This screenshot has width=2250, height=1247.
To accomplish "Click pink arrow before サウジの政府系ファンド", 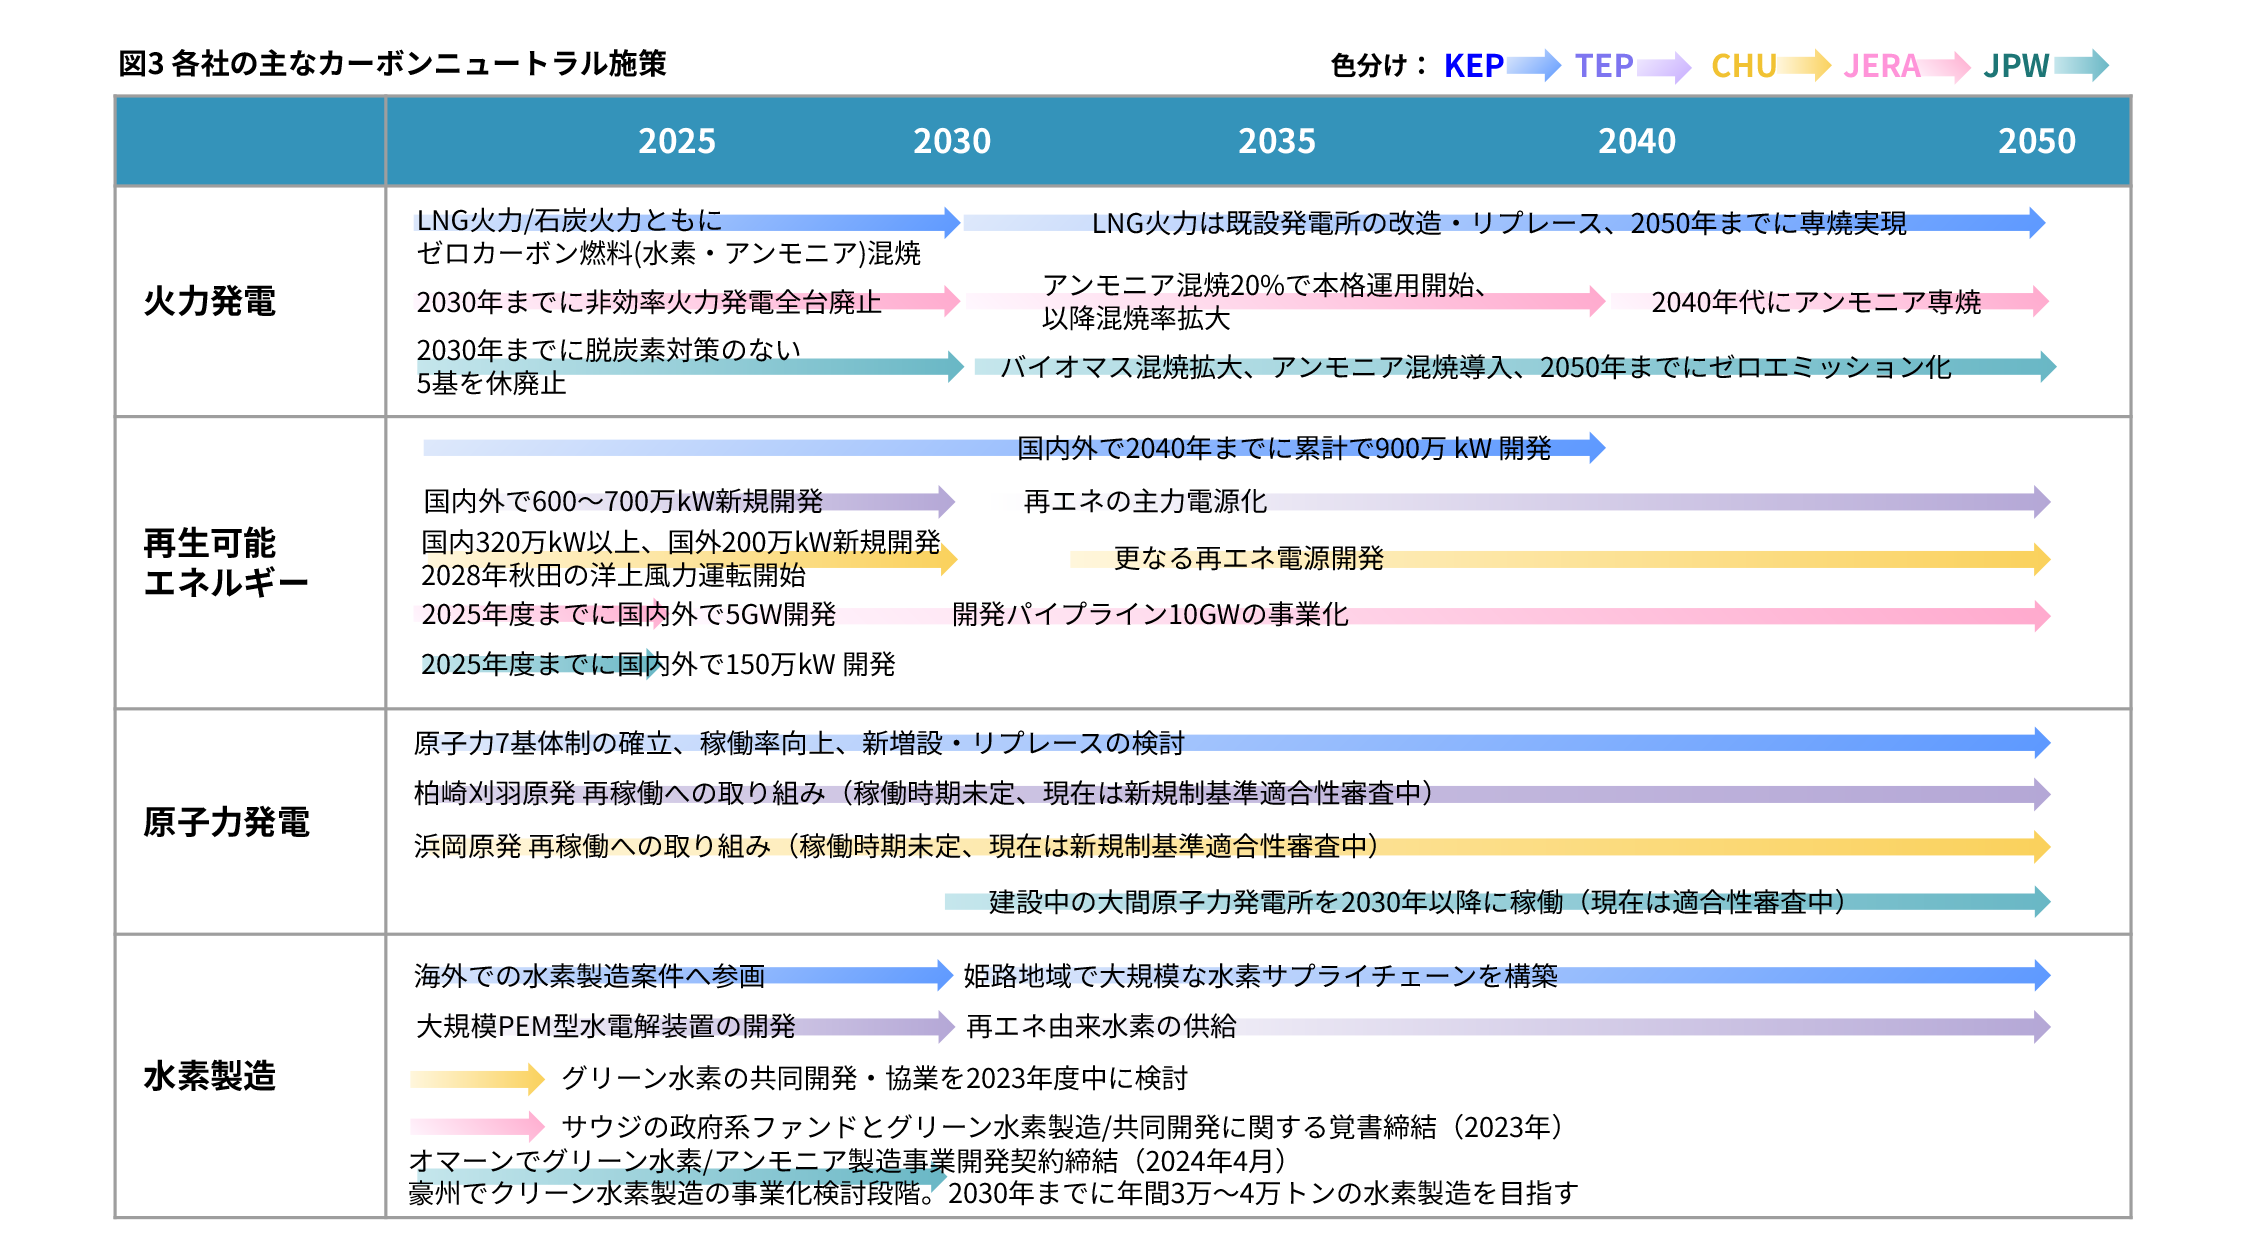I will (477, 1127).
